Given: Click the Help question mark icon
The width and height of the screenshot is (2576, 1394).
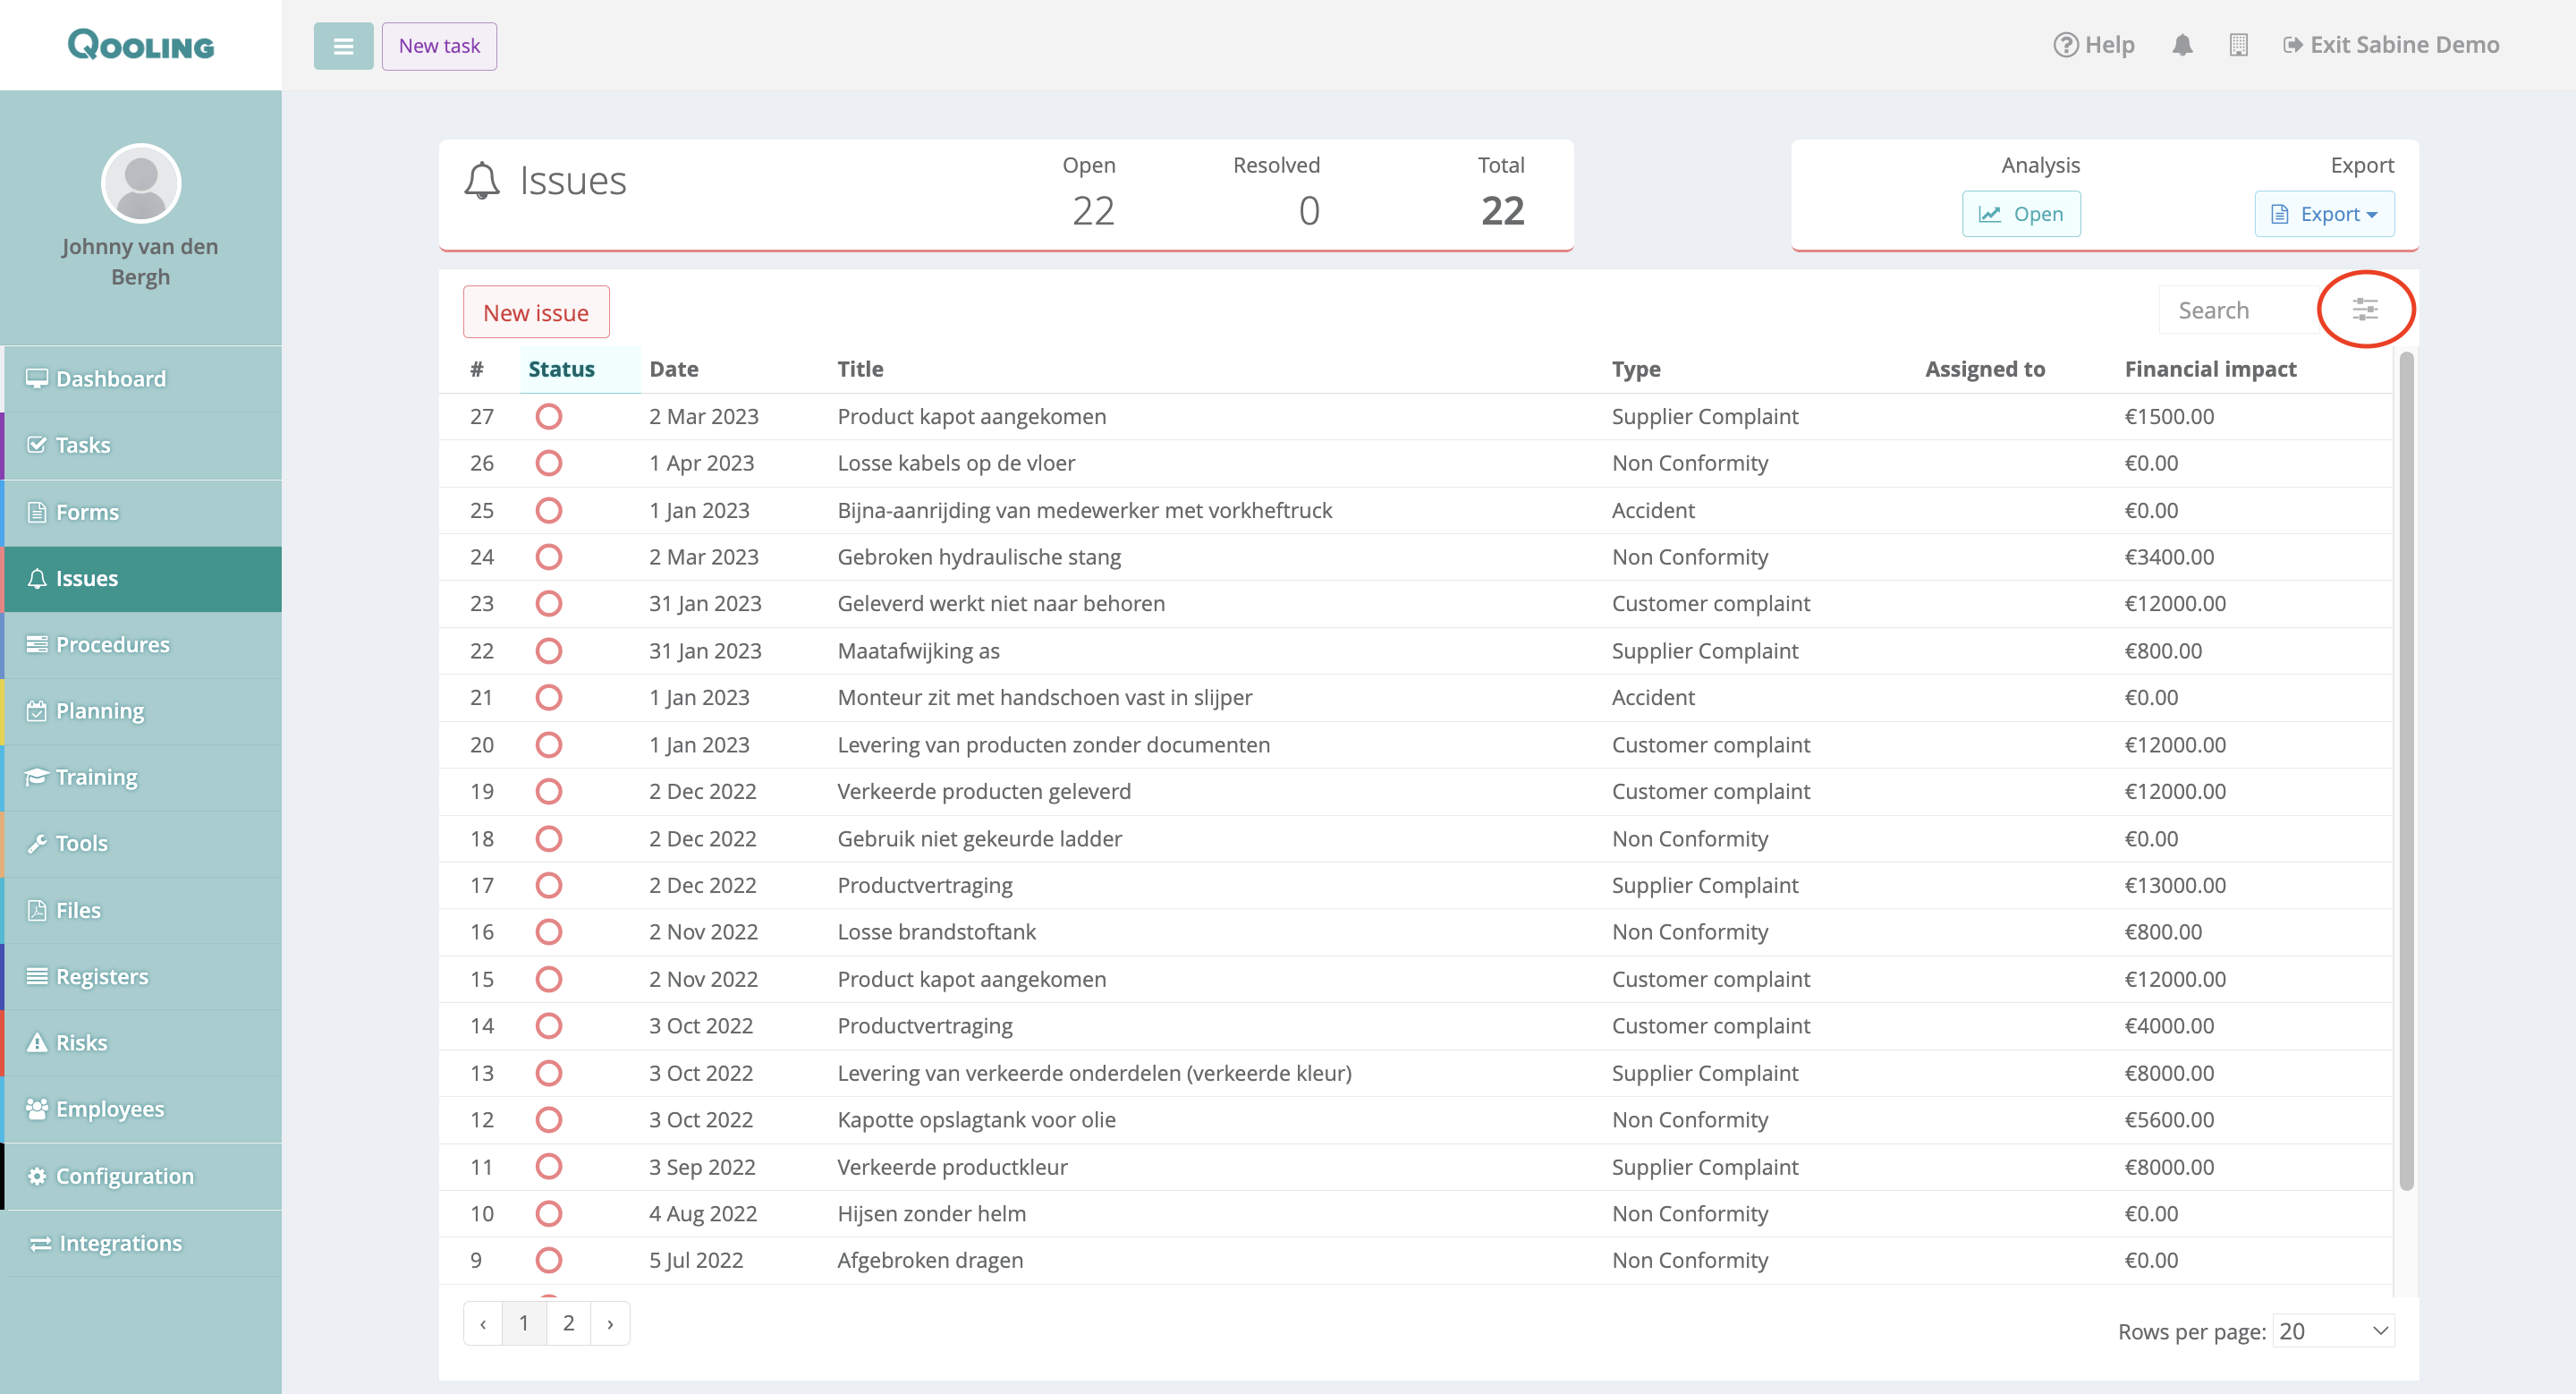Looking at the screenshot, I should click(2065, 45).
